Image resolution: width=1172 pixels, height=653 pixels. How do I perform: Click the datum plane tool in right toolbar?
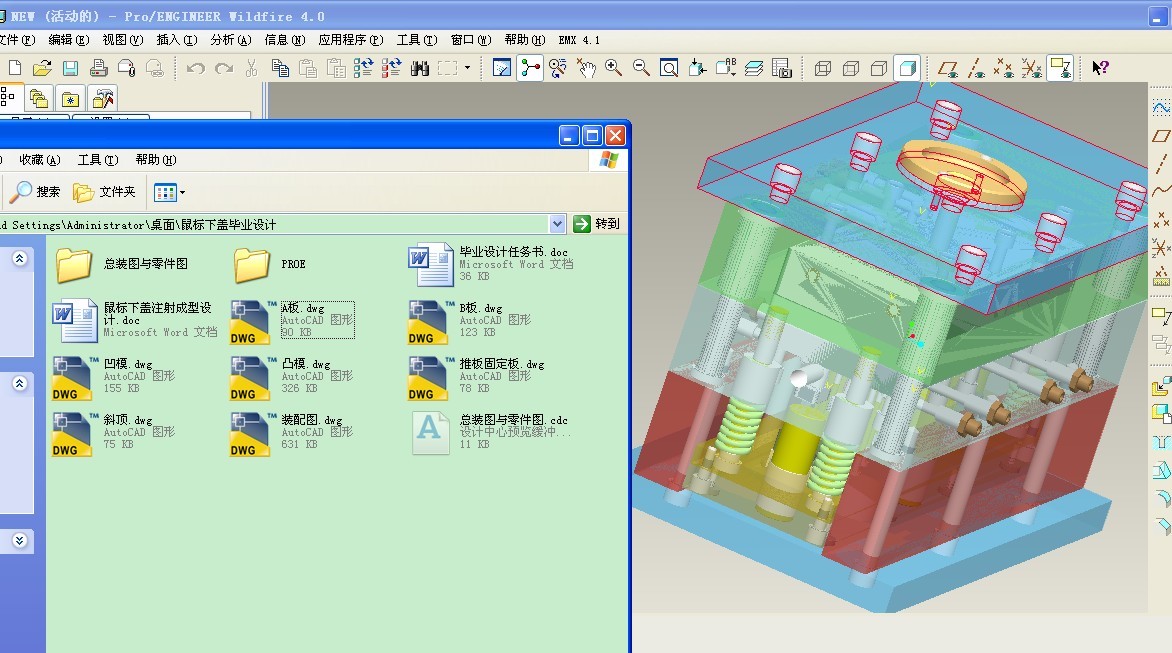[1161, 136]
